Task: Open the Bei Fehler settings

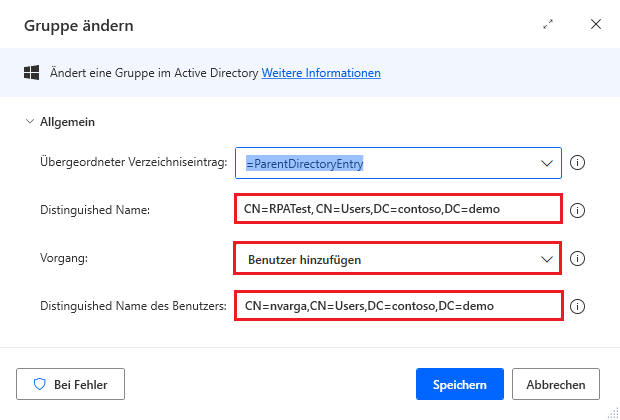Action: (x=70, y=384)
